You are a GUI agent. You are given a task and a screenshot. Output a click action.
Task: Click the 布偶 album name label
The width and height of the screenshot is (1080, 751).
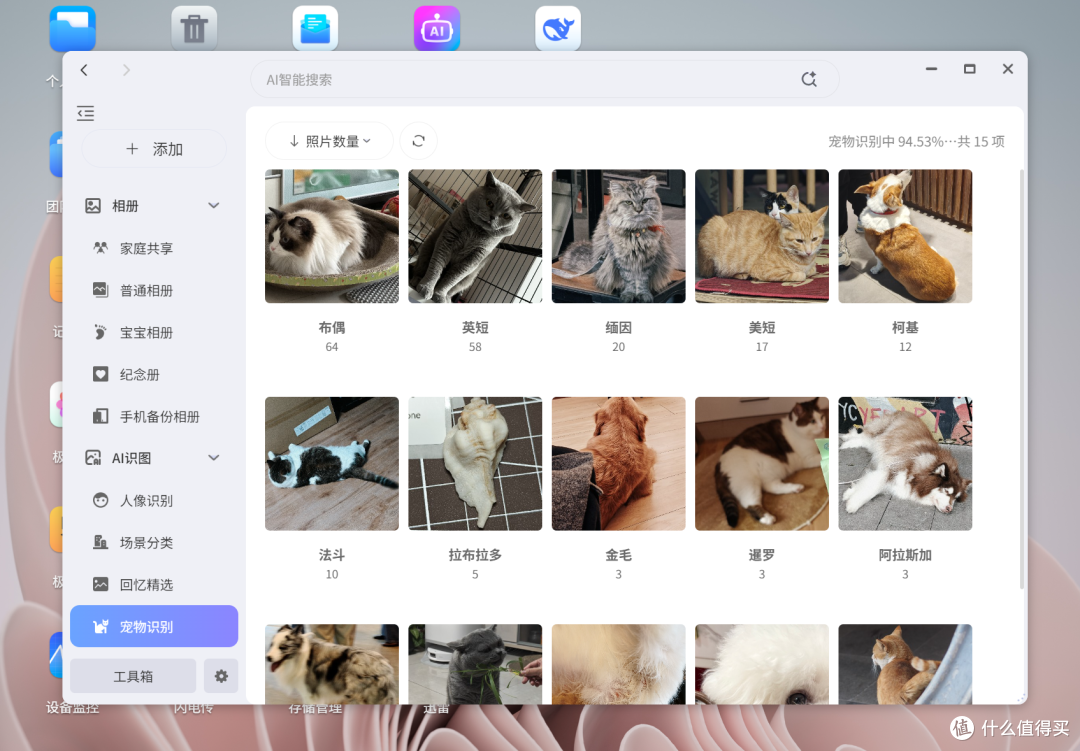point(332,327)
